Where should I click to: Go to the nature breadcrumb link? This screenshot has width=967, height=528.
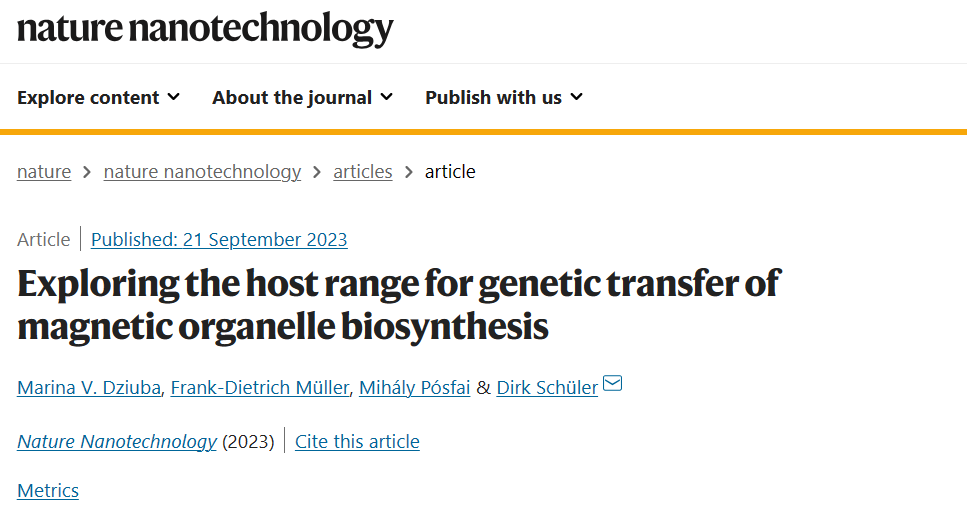44,171
